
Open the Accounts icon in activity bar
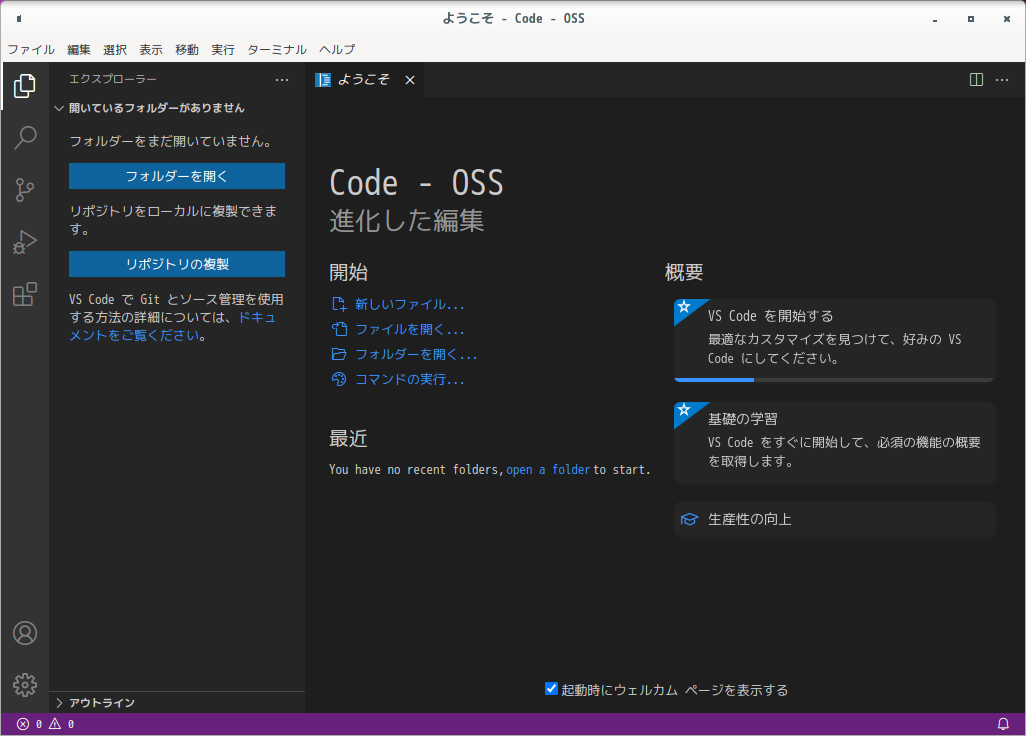[25, 633]
